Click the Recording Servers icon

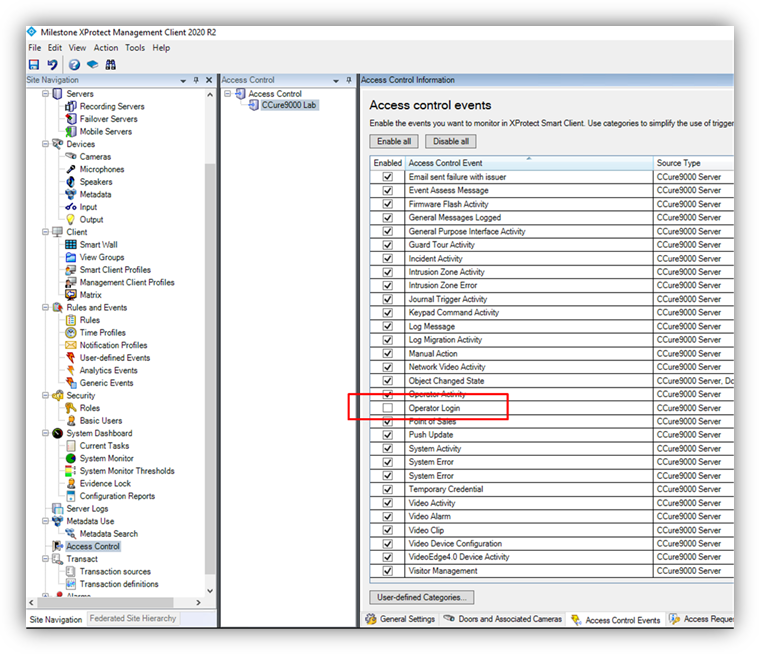pos(71,106)
